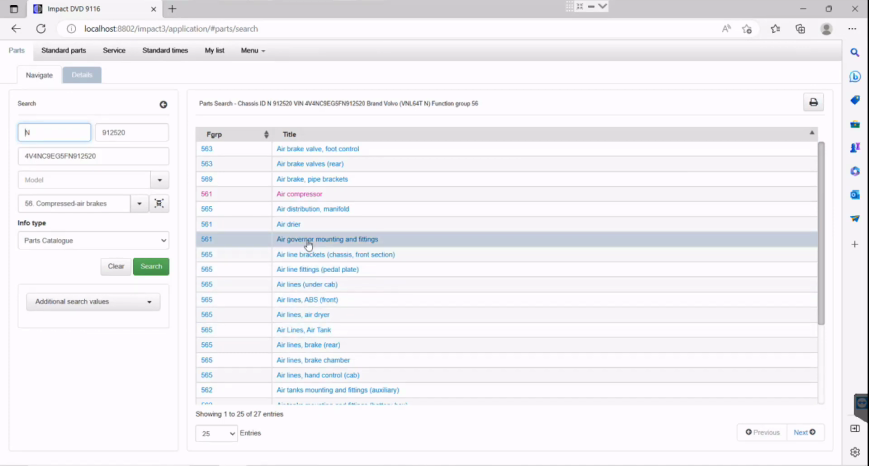Open Edge sidebar shopping tag icon
This screenshot has height=466, width=869.
[855, 100]
